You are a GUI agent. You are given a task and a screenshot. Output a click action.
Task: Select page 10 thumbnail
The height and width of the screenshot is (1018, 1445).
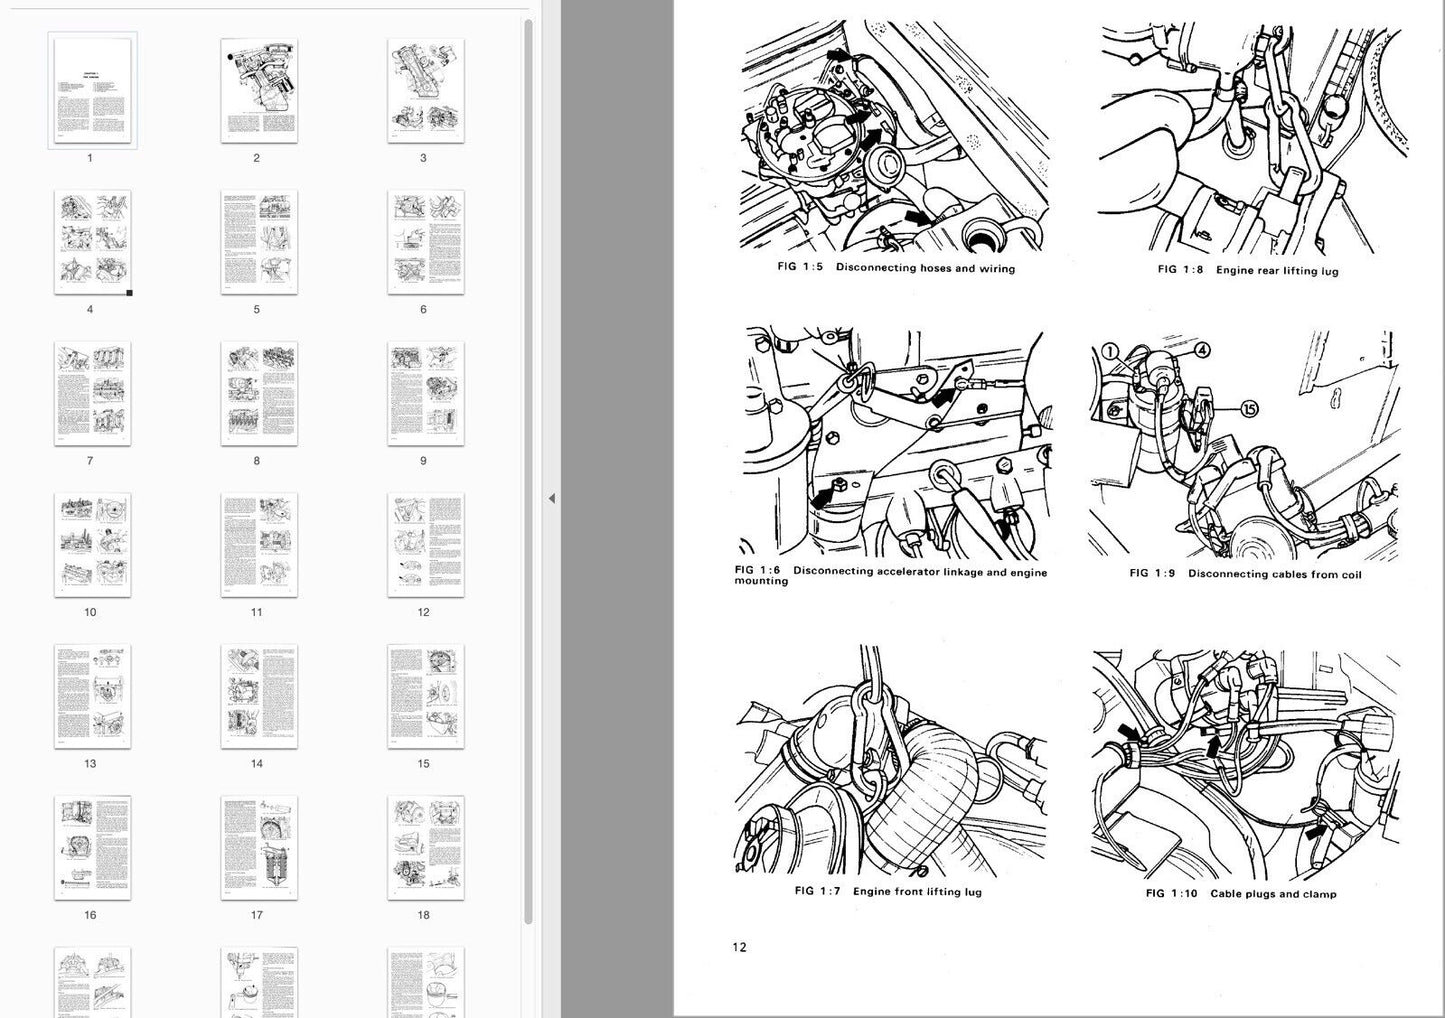[92, 545]
